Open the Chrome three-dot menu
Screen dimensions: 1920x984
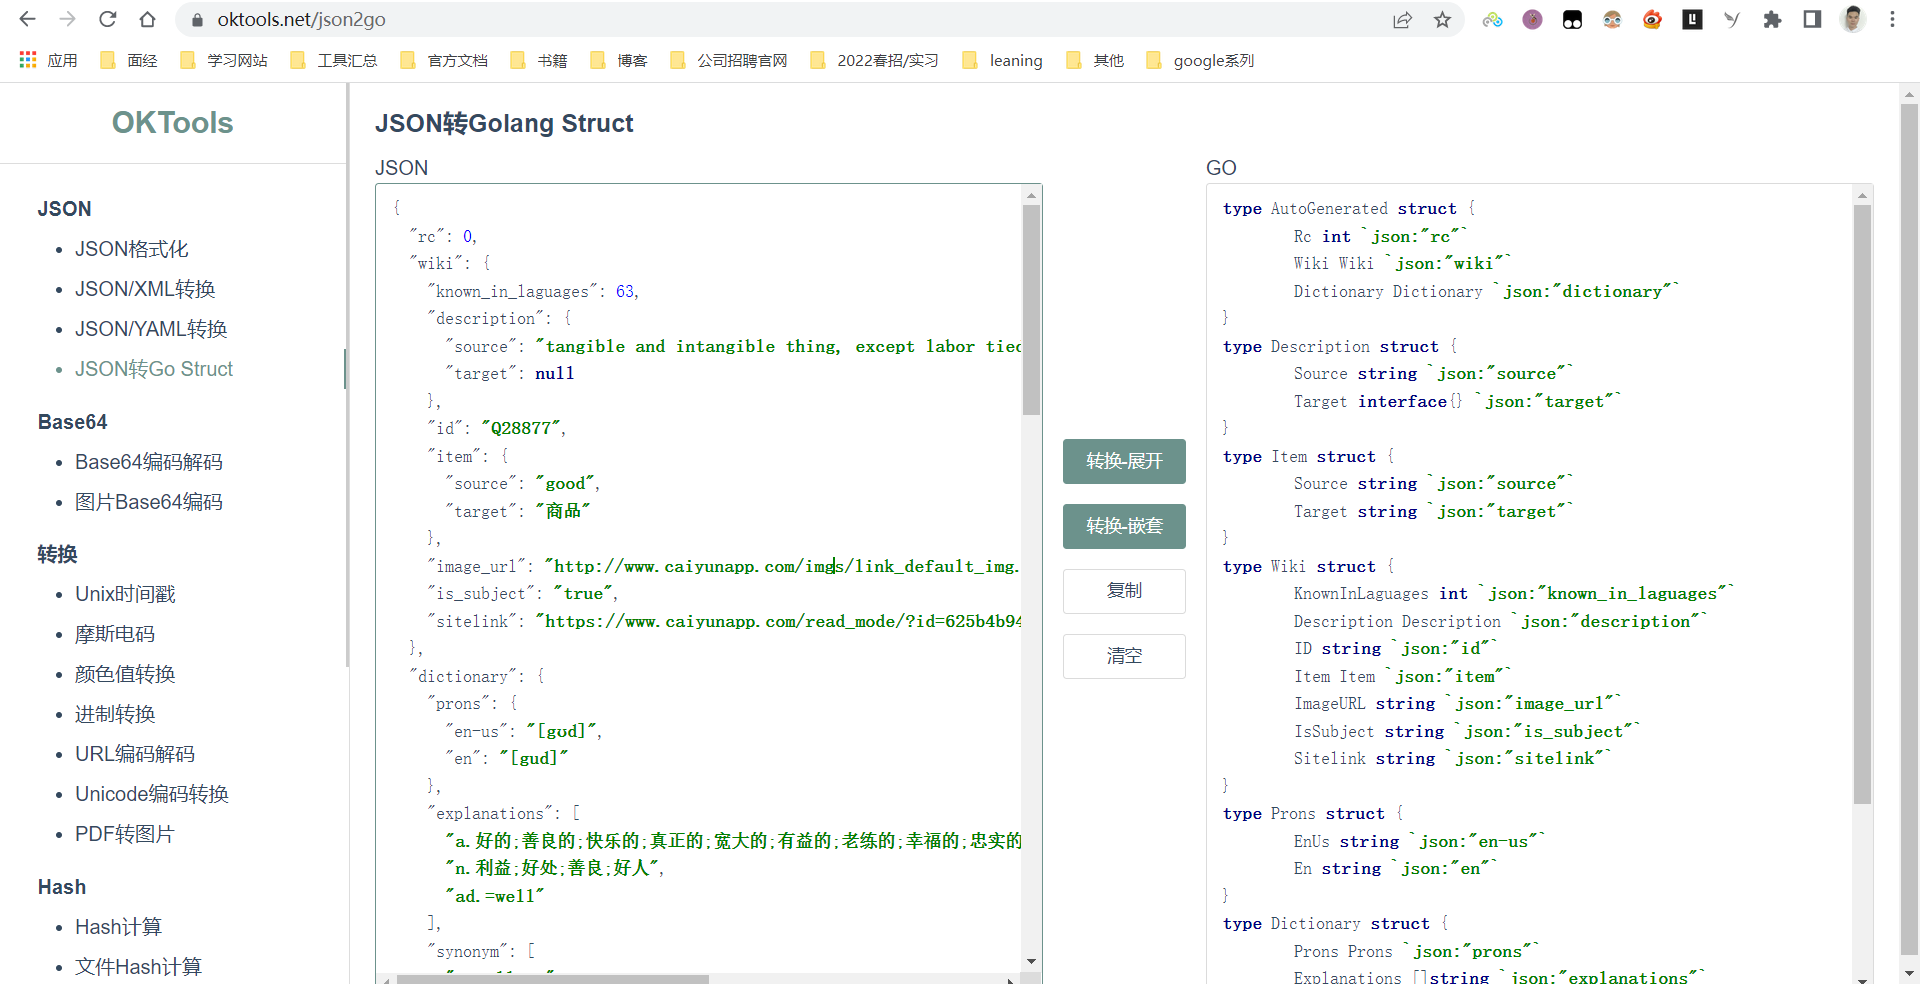click(x=1892, y=20)
